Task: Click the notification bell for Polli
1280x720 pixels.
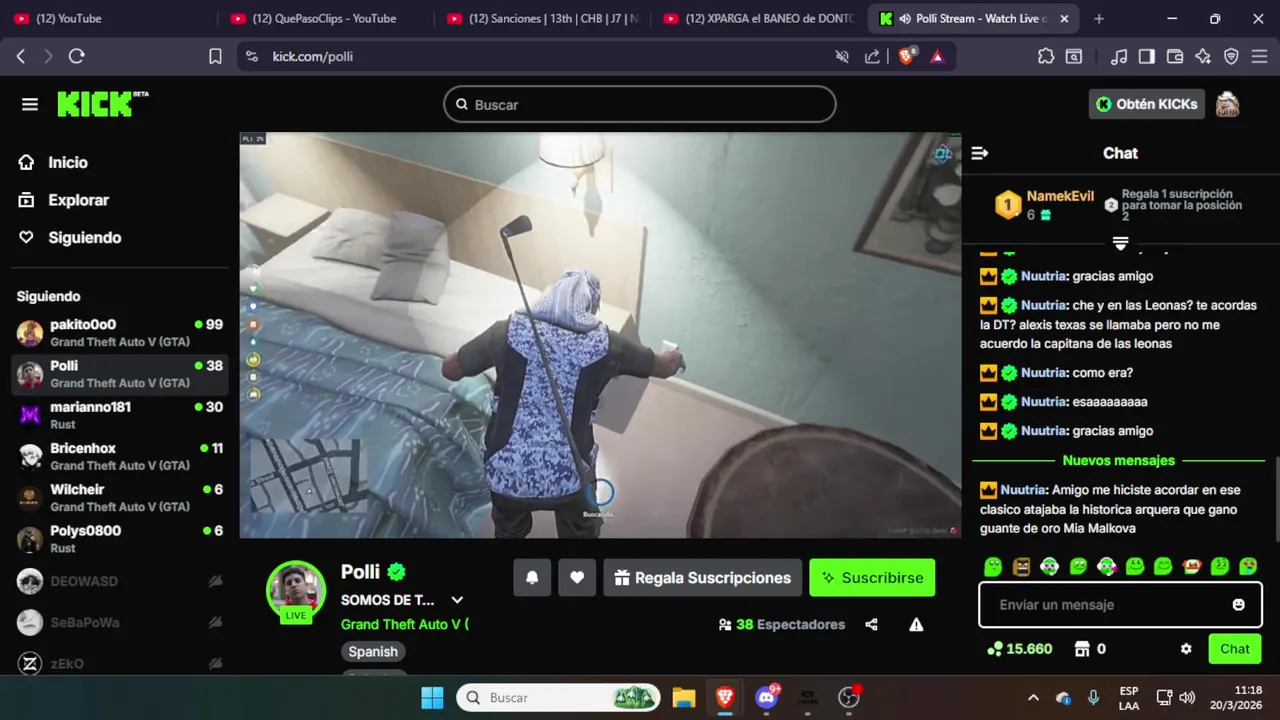Action: 532,578
